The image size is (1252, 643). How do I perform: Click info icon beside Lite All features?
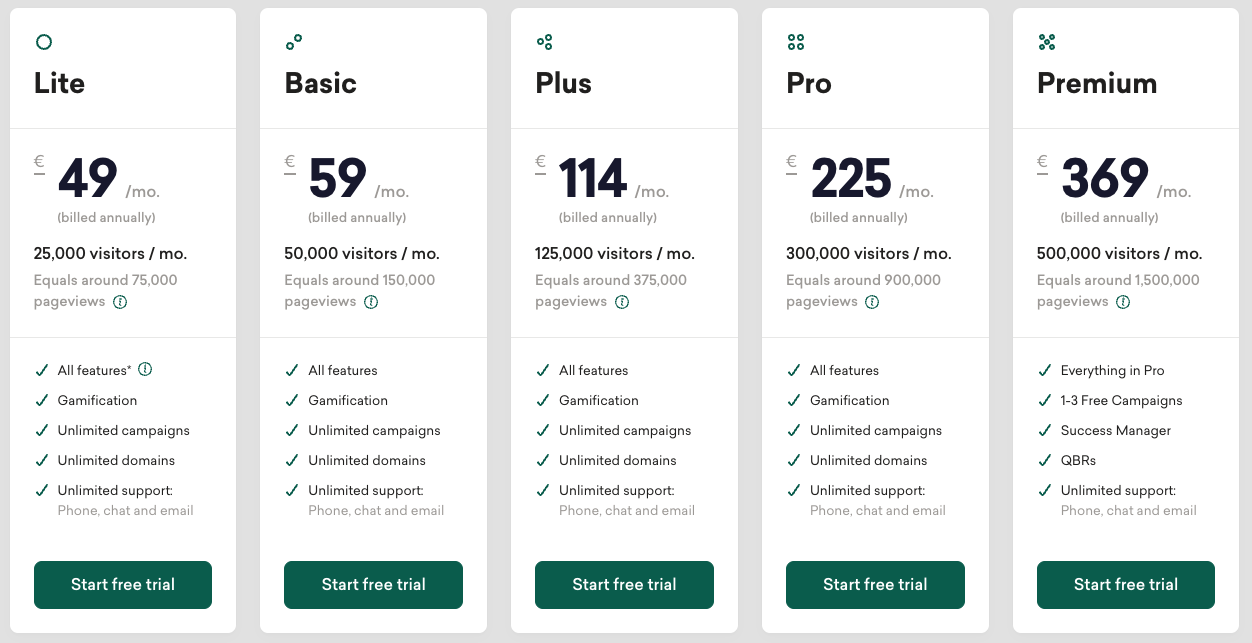click(145, 369)
